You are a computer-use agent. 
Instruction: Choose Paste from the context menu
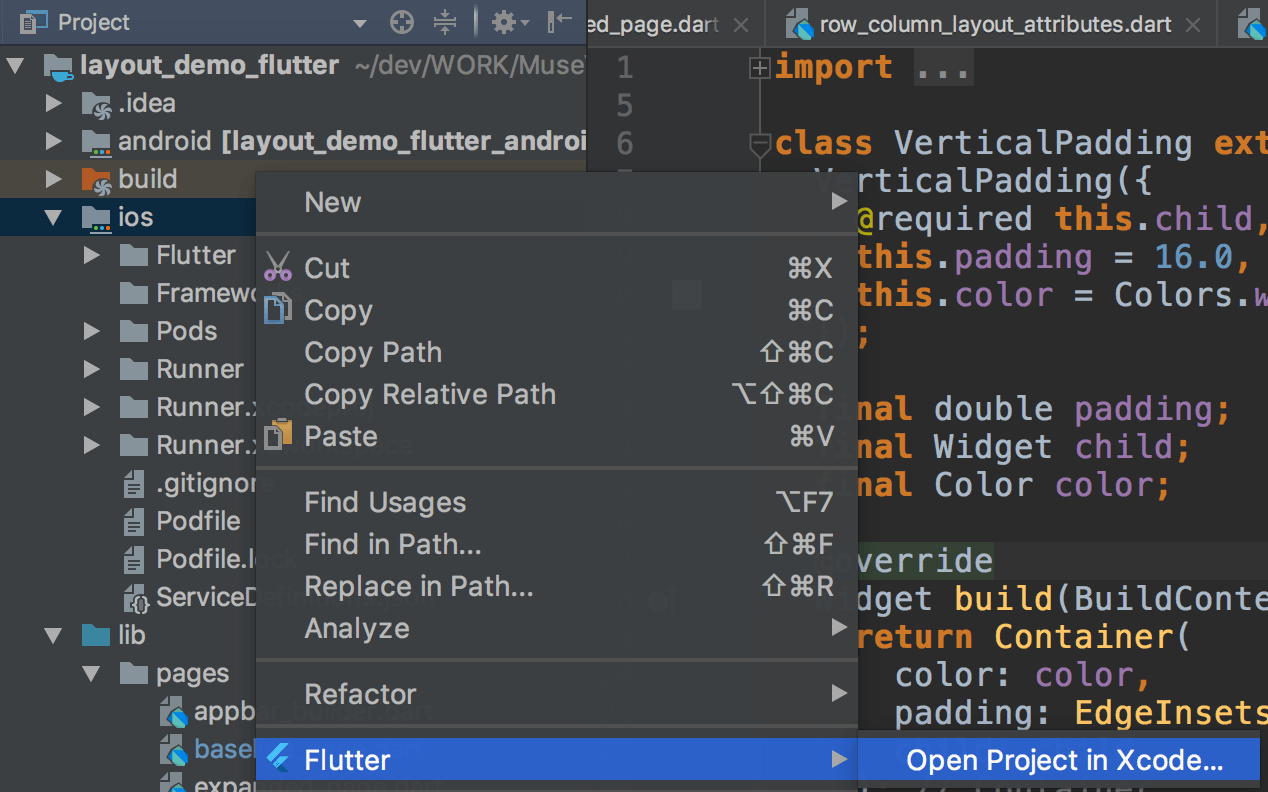pos(557,436)
